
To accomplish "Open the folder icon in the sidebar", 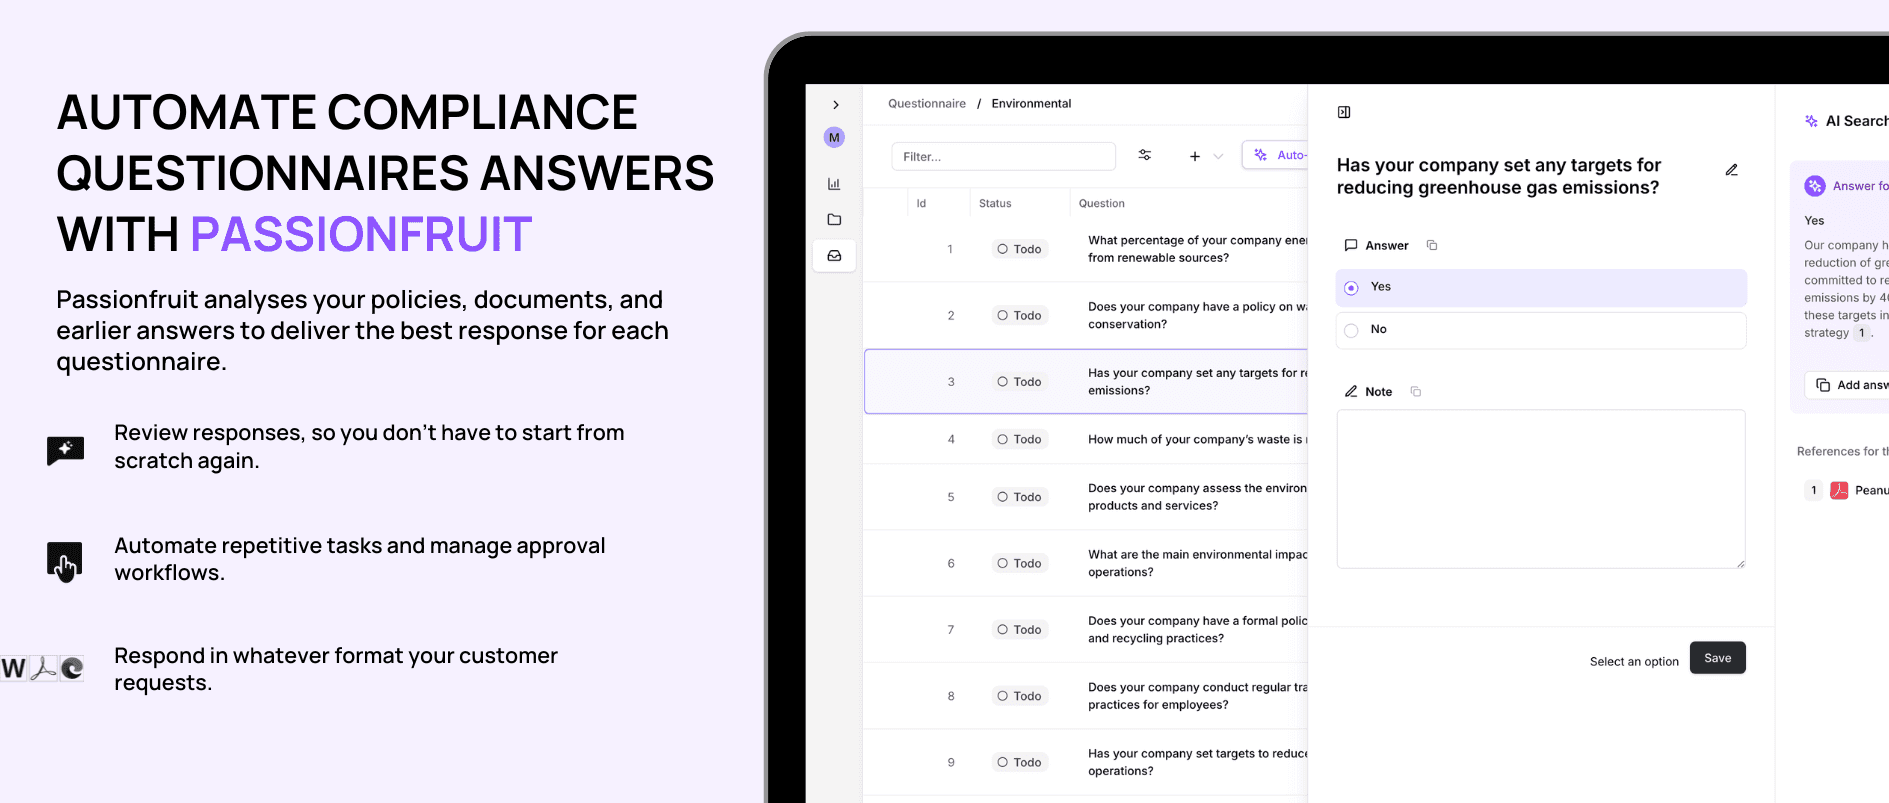I will pyautogui.click(x=834, y=220).
